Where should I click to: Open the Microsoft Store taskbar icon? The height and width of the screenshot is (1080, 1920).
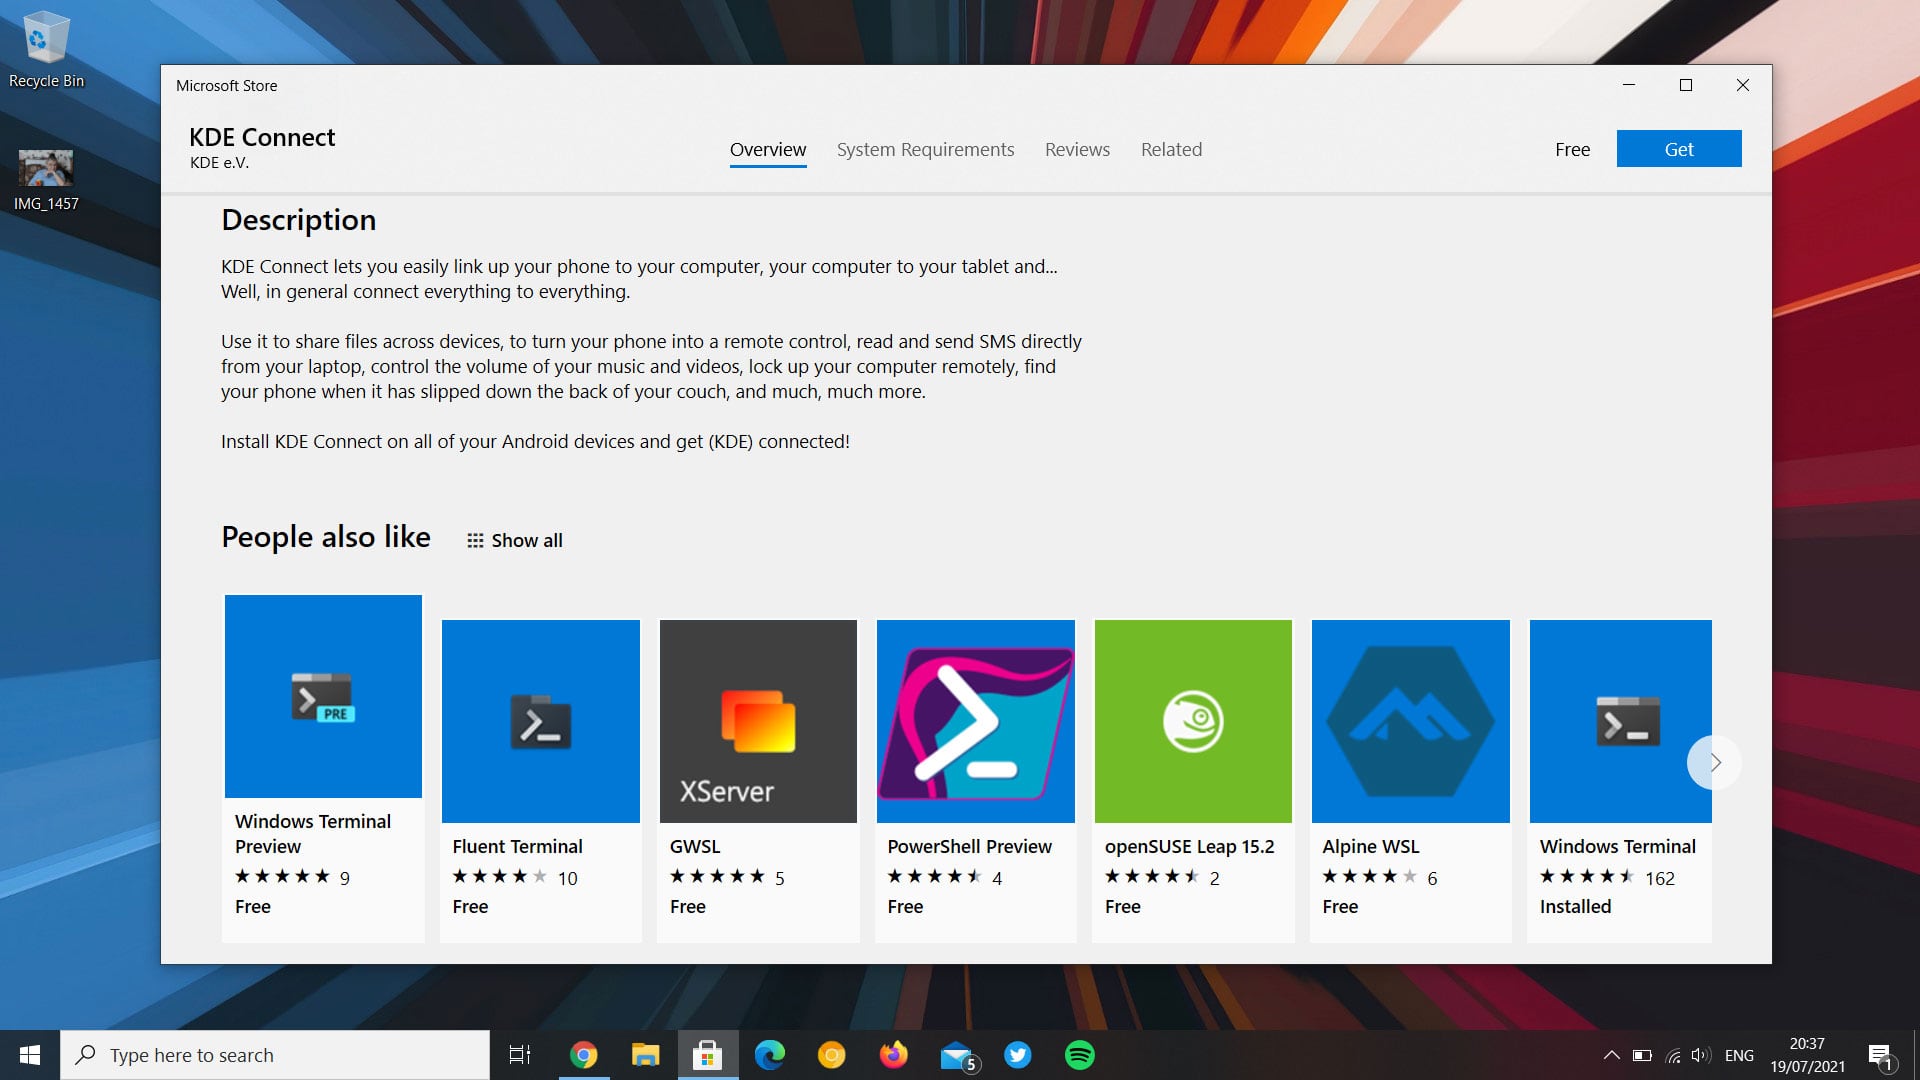pyautogui.click(x=708, y=1054)
